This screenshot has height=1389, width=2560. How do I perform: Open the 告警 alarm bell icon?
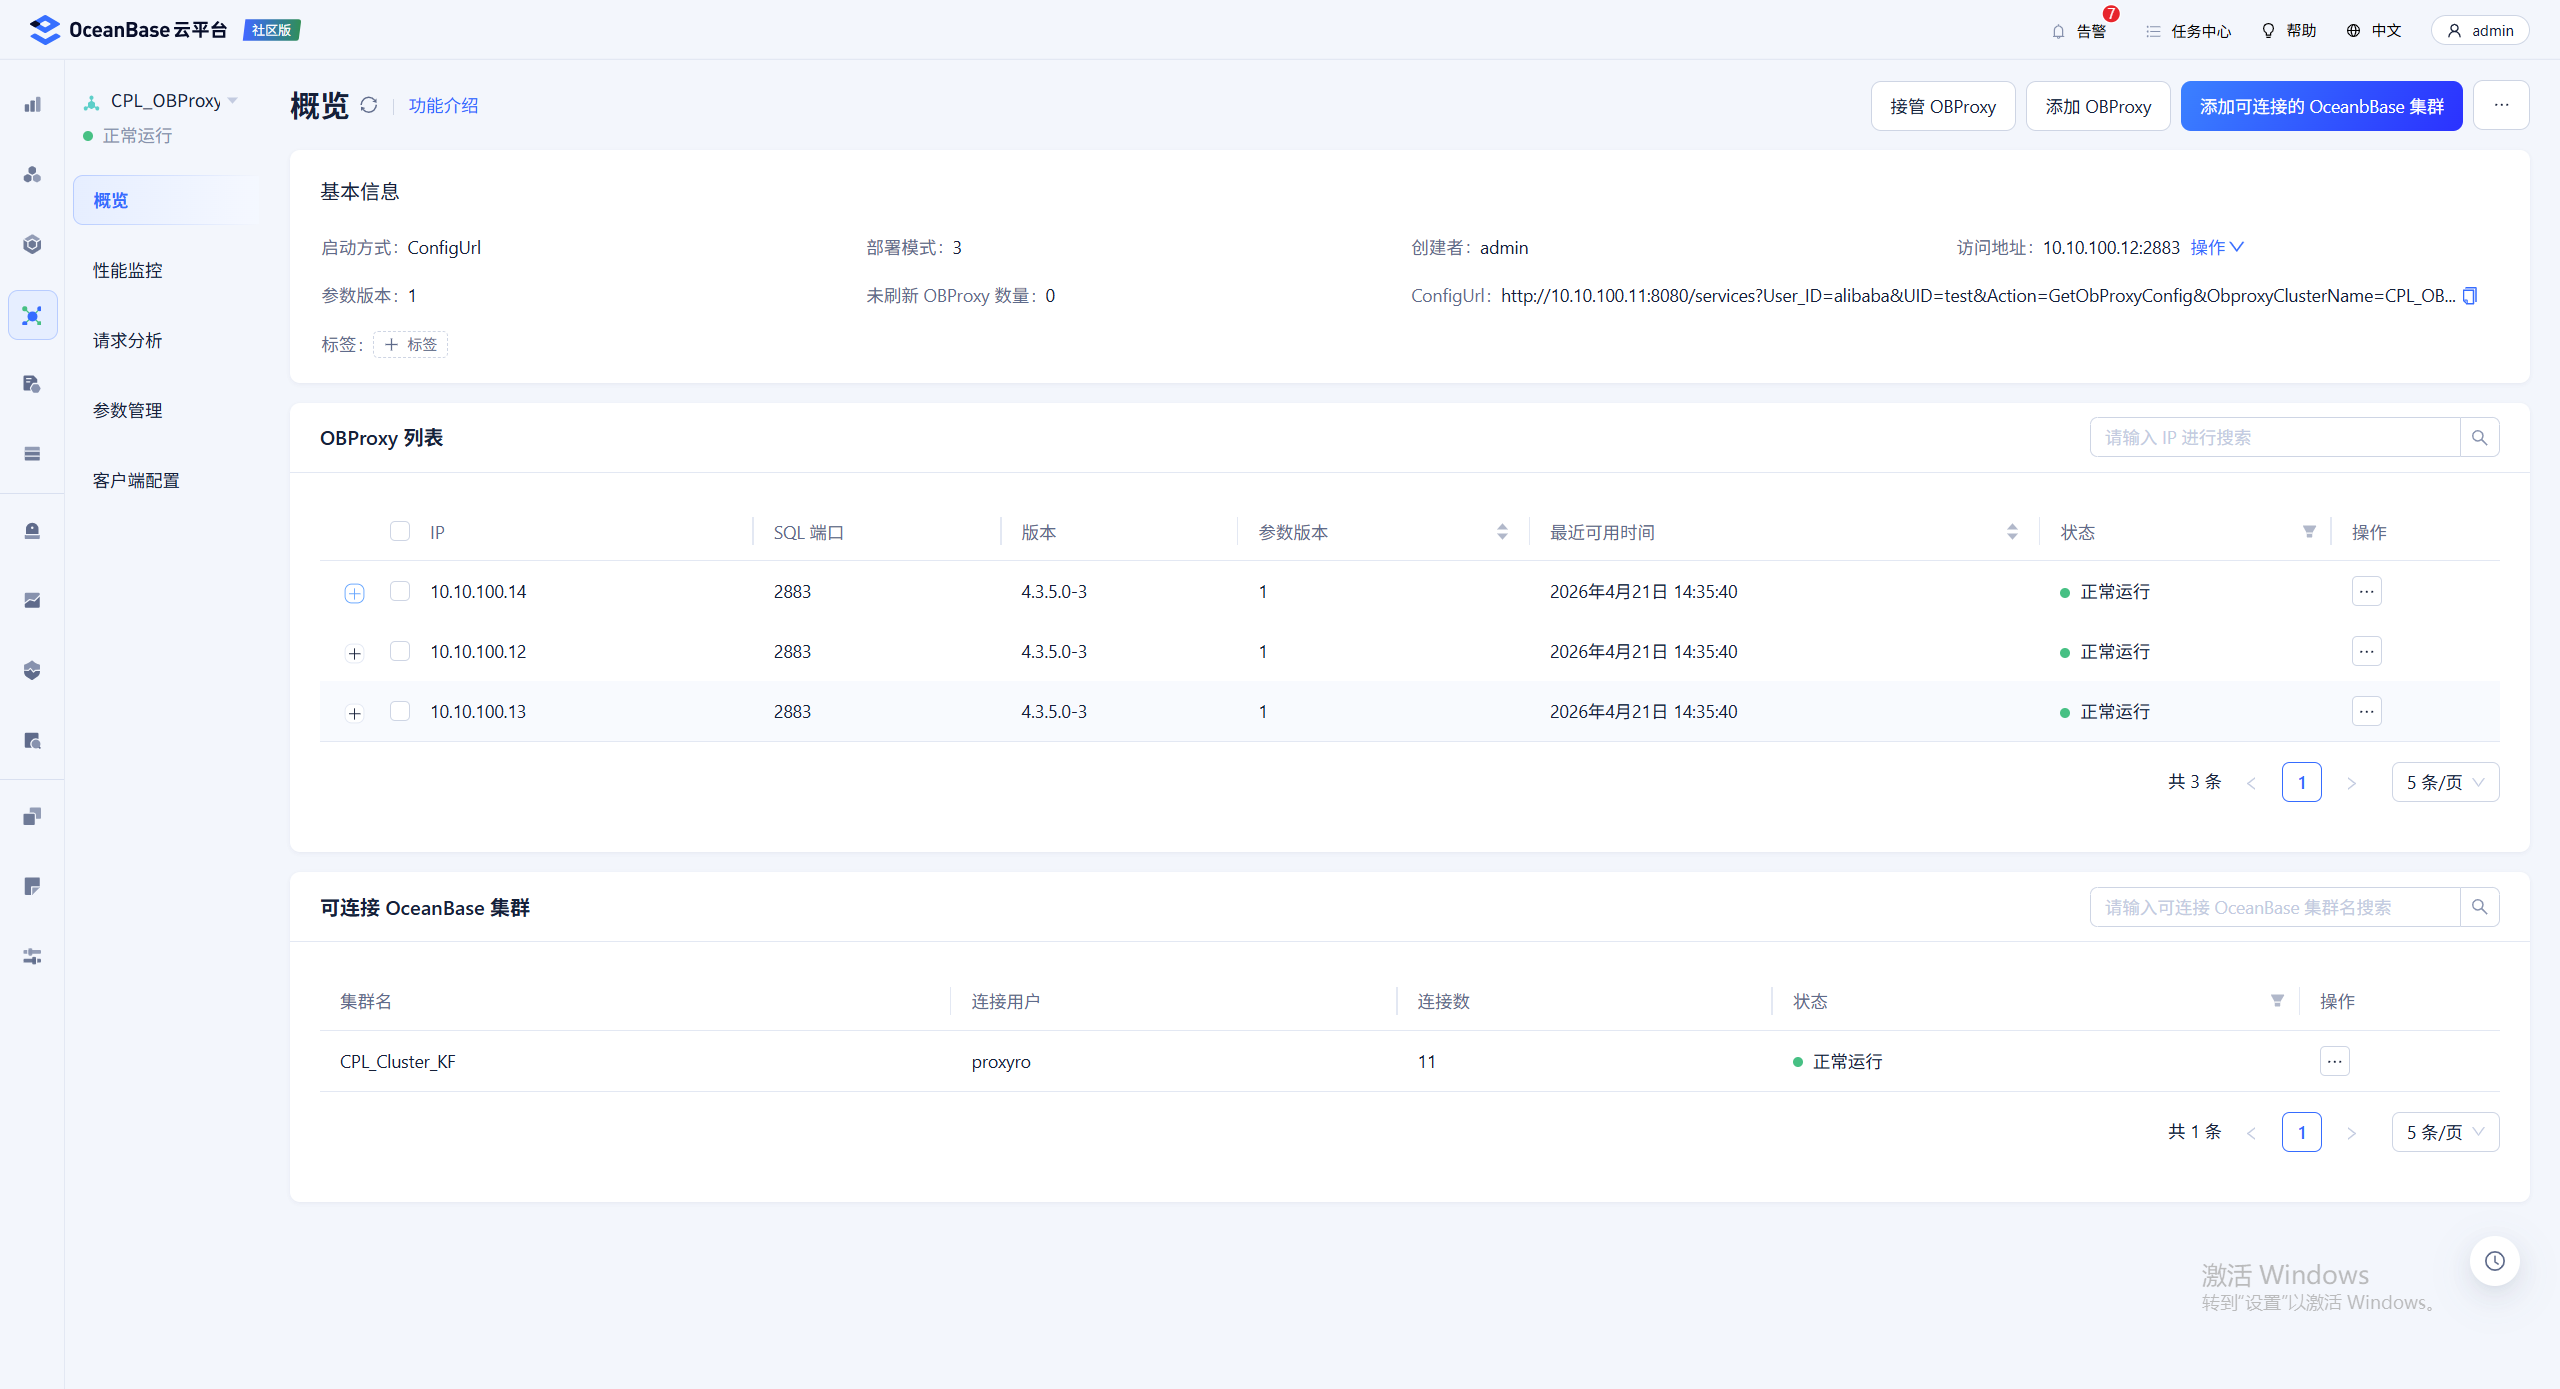click(2058, 31)
